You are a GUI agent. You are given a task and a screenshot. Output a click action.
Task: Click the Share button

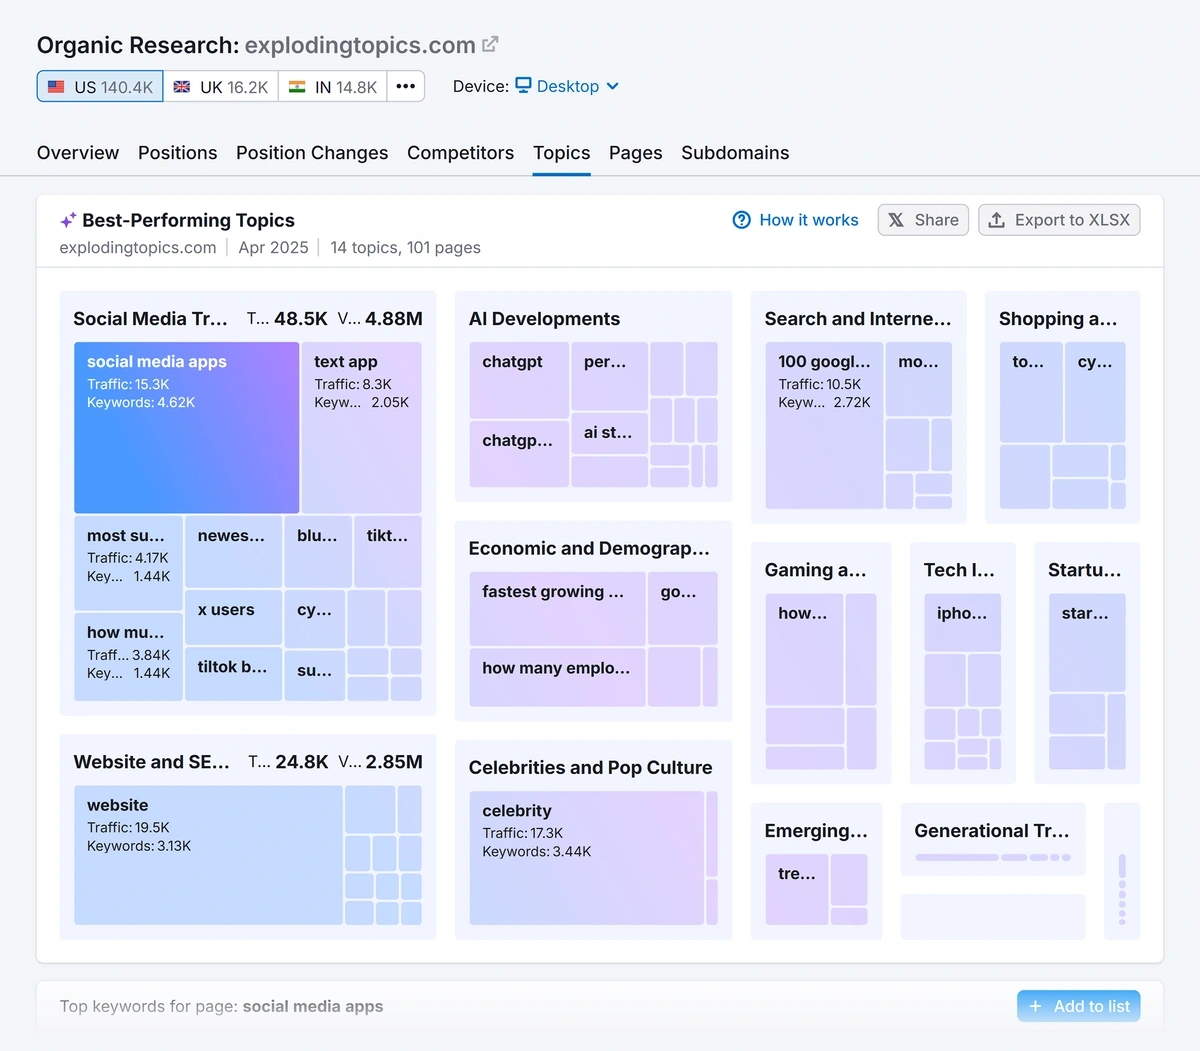coord(923,220)
